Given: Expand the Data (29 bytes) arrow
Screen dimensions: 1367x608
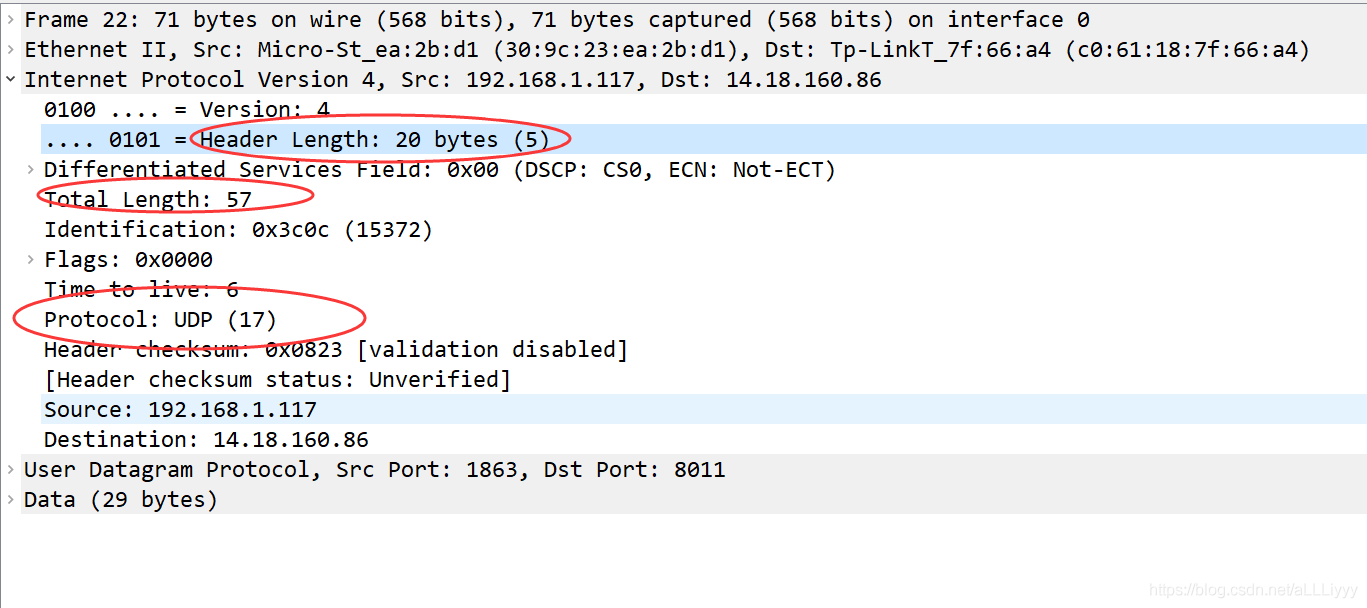Looking at the screenshot, I should pos(10,500).
